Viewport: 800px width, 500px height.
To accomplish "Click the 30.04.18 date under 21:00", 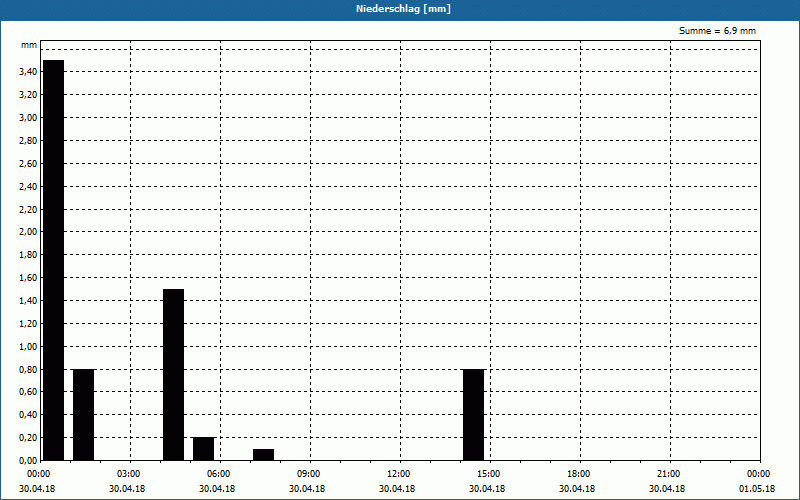I will click(x=667, y=489).
